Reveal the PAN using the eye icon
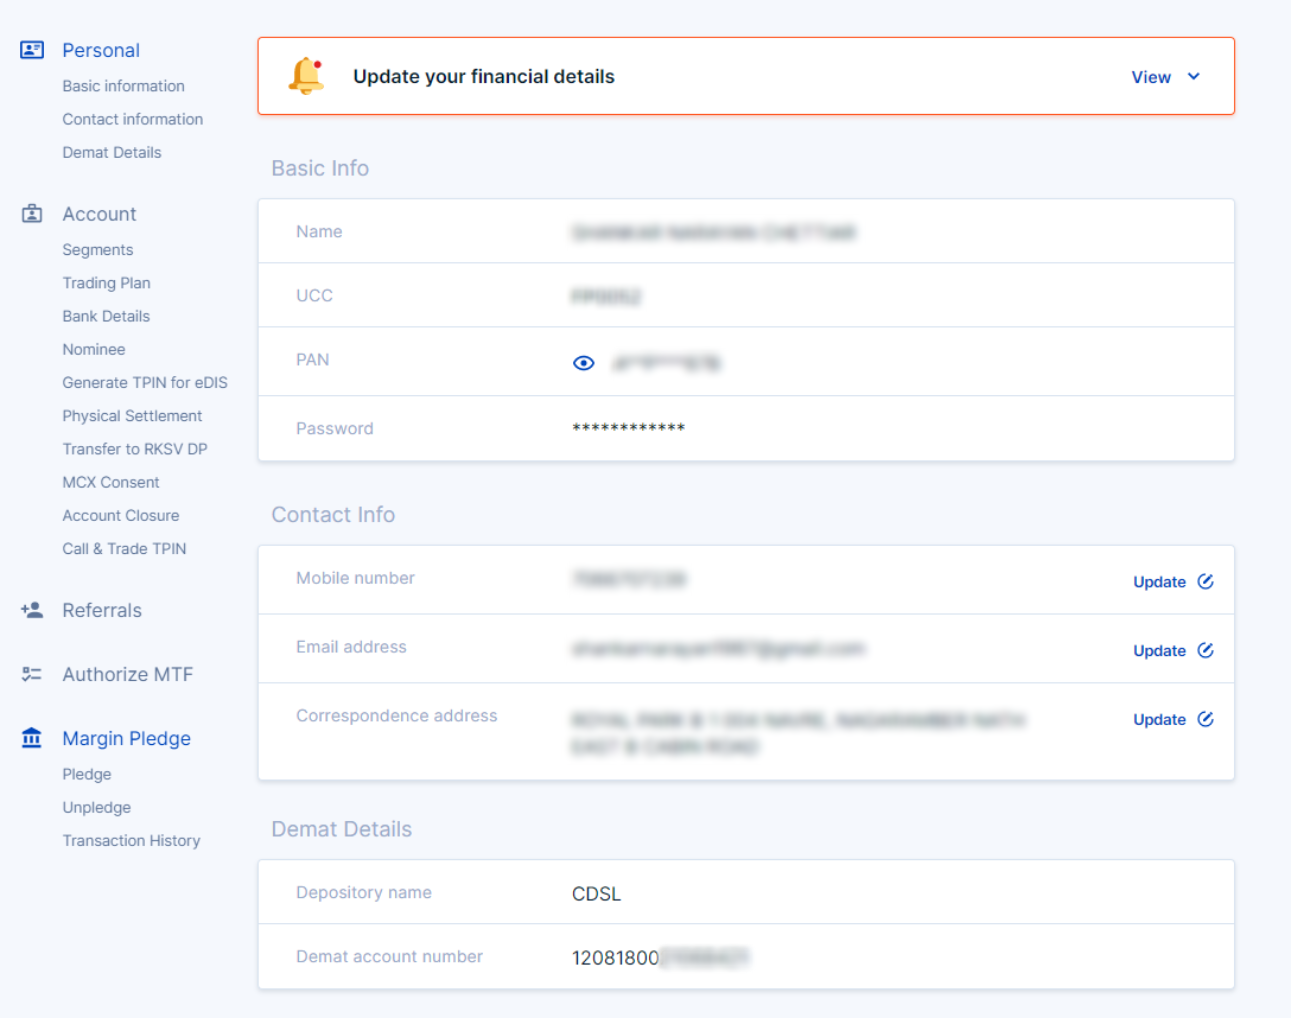 click(583, 362)
